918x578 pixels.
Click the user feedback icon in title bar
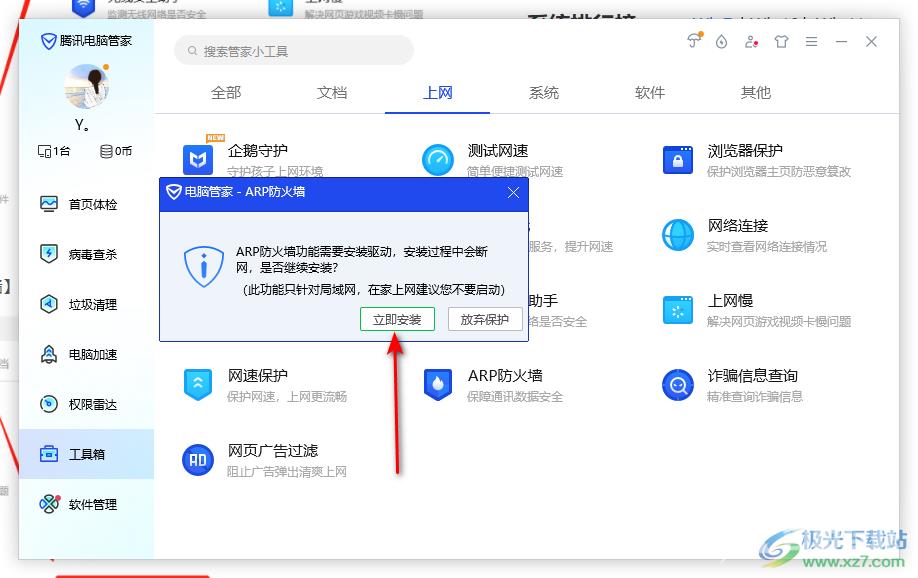pyautogui.click(x=751, y=42)
